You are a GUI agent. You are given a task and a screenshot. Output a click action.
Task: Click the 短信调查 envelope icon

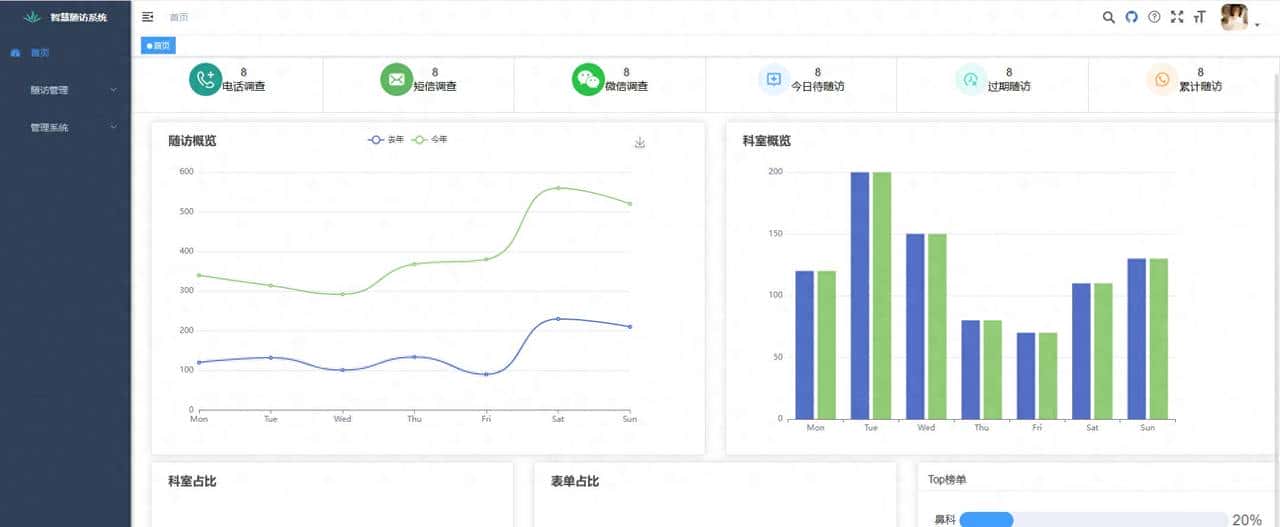point(396,80)
